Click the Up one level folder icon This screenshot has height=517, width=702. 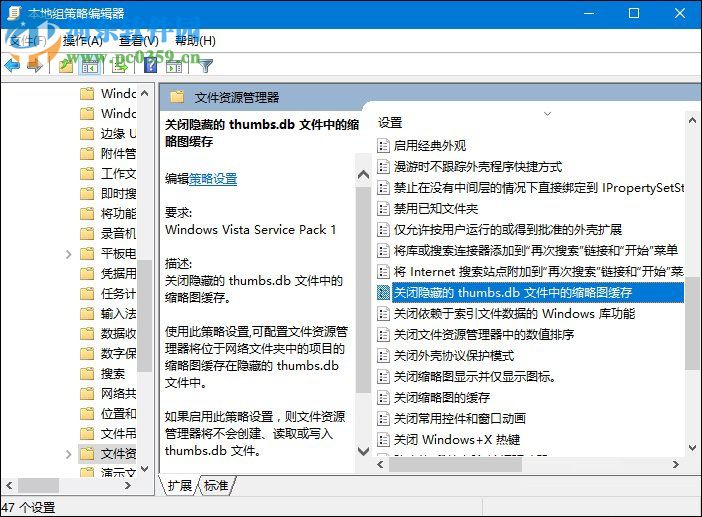(66, 66)
